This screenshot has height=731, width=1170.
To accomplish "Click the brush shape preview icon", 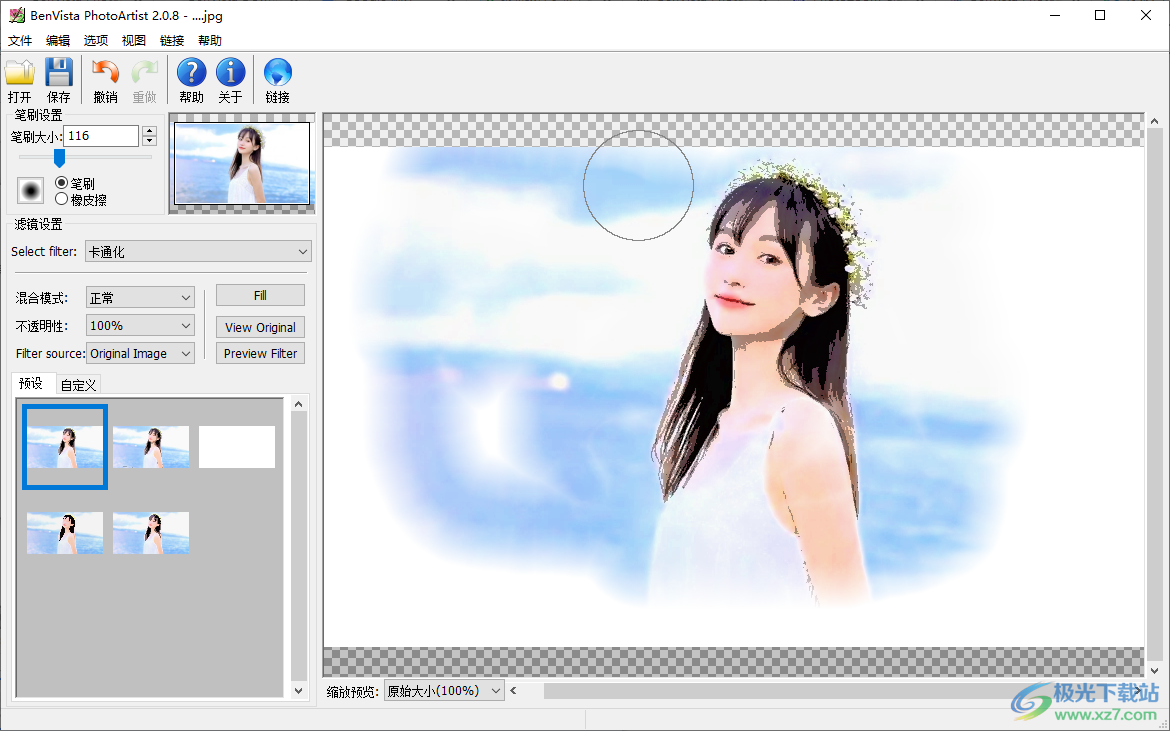I will point(31,191).
